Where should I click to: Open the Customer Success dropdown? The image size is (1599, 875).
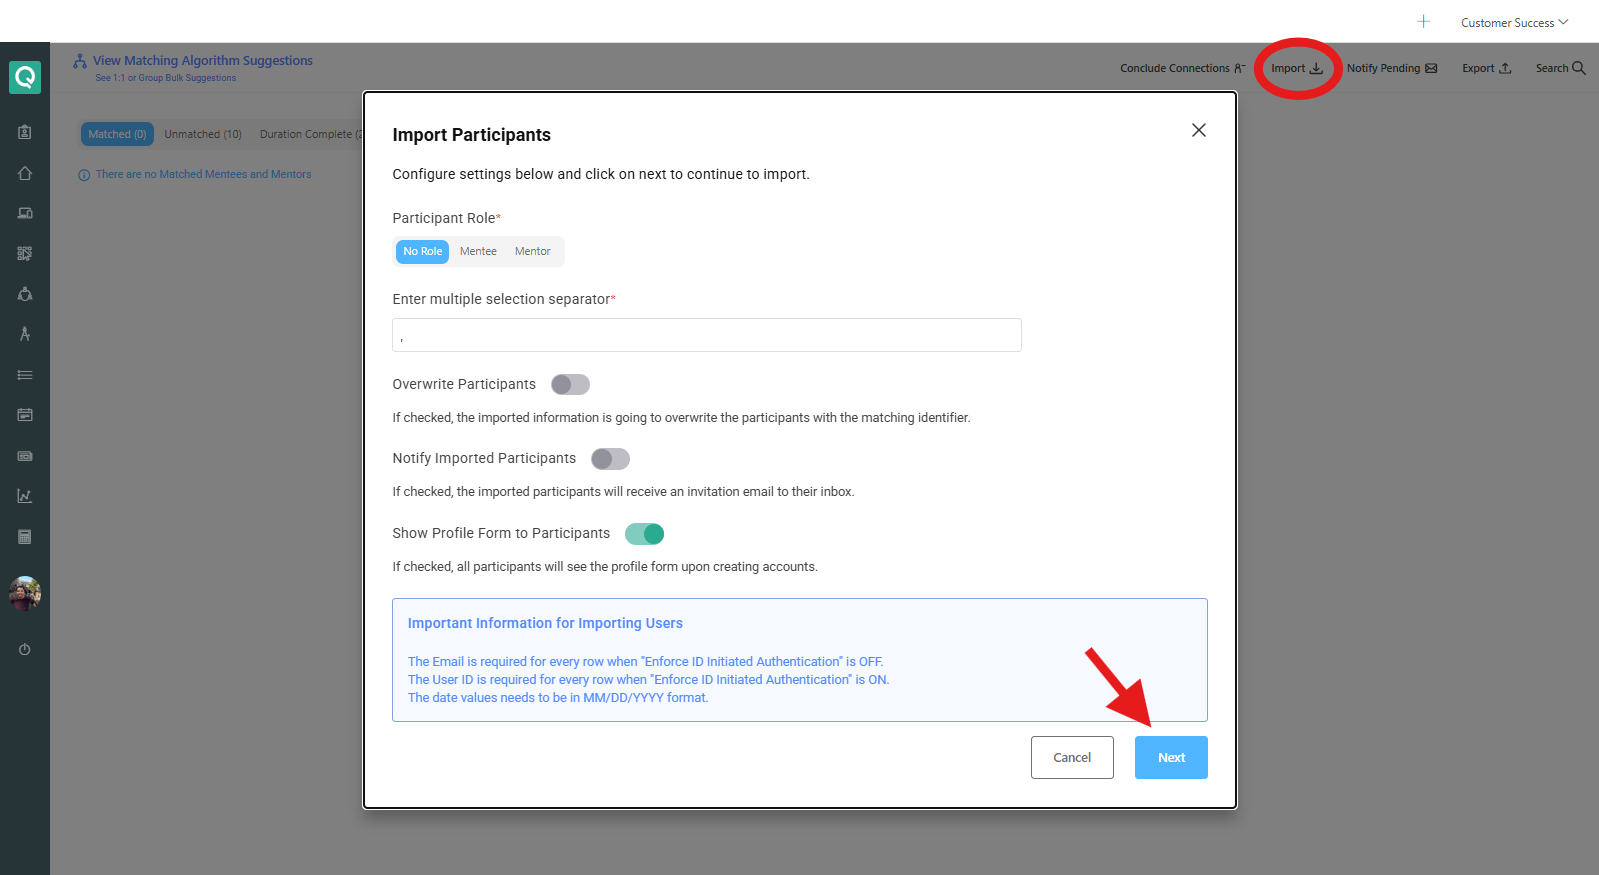1514,22
